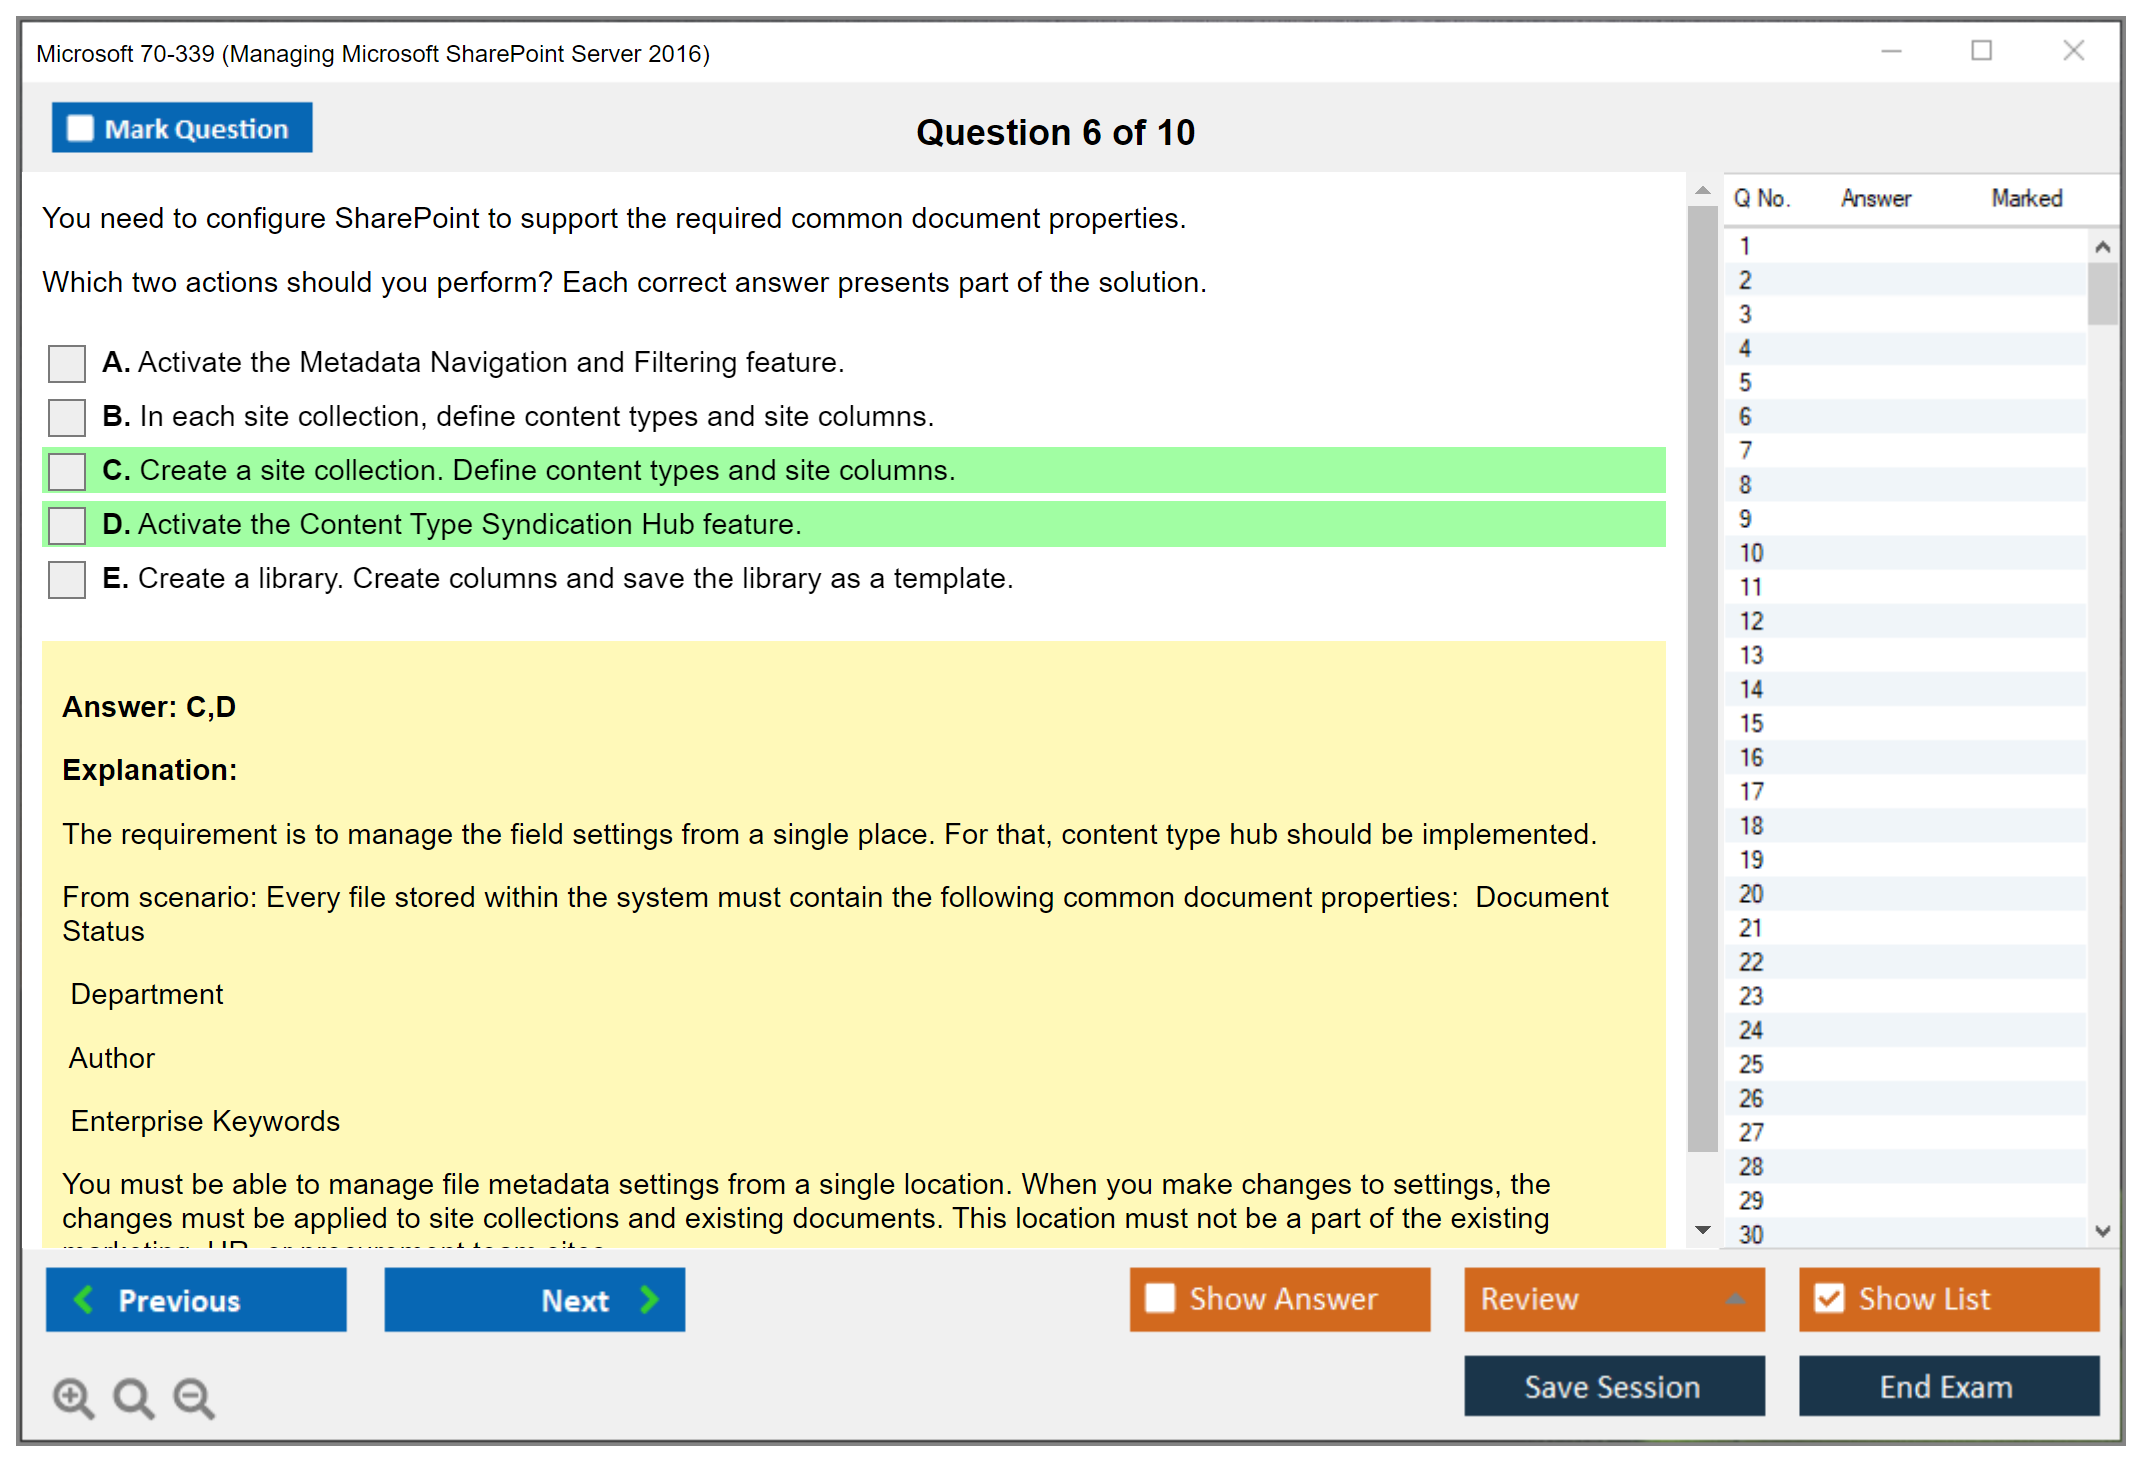
Task: Click the End Exam button
Action: [1947, 1386]
